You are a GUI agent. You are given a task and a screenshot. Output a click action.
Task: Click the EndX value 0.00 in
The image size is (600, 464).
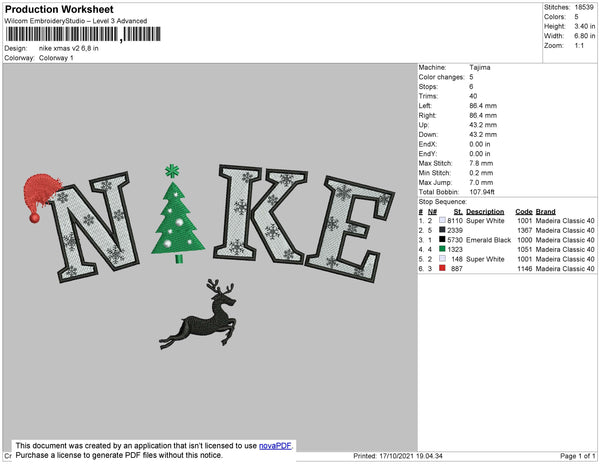(479, 144)
